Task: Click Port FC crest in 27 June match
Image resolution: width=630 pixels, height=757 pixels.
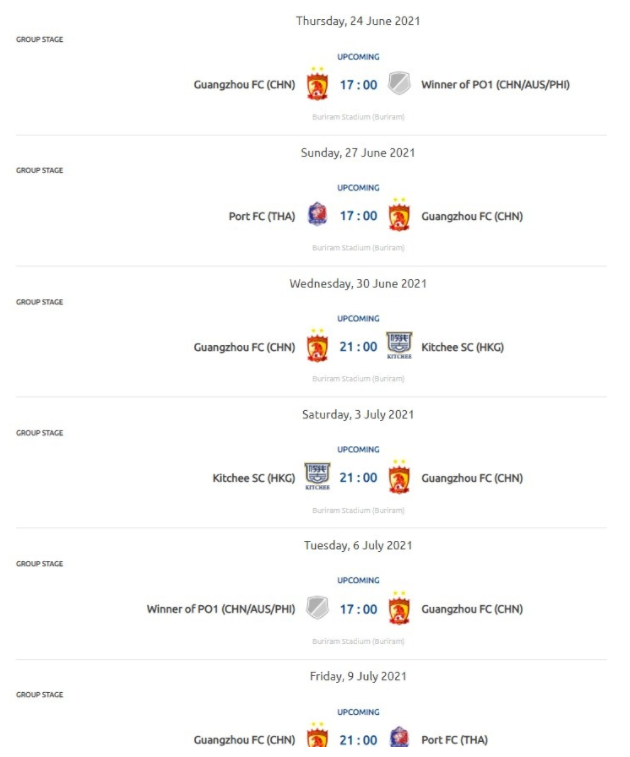Action: coord(317,214)
